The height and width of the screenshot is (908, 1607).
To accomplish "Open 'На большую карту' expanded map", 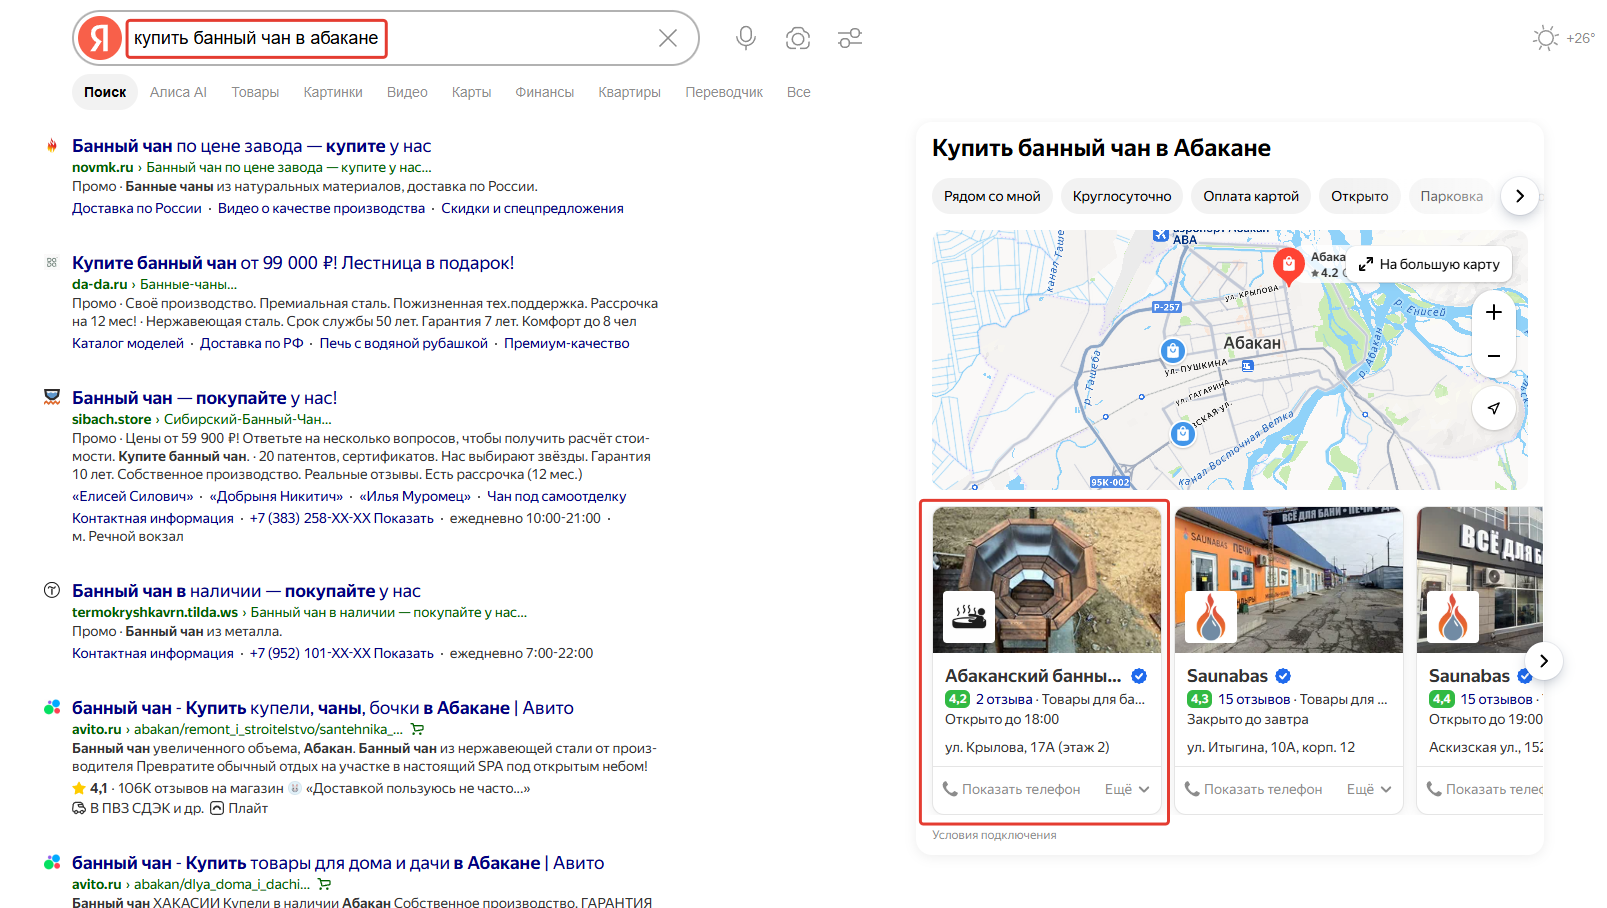I will 1430,264.
